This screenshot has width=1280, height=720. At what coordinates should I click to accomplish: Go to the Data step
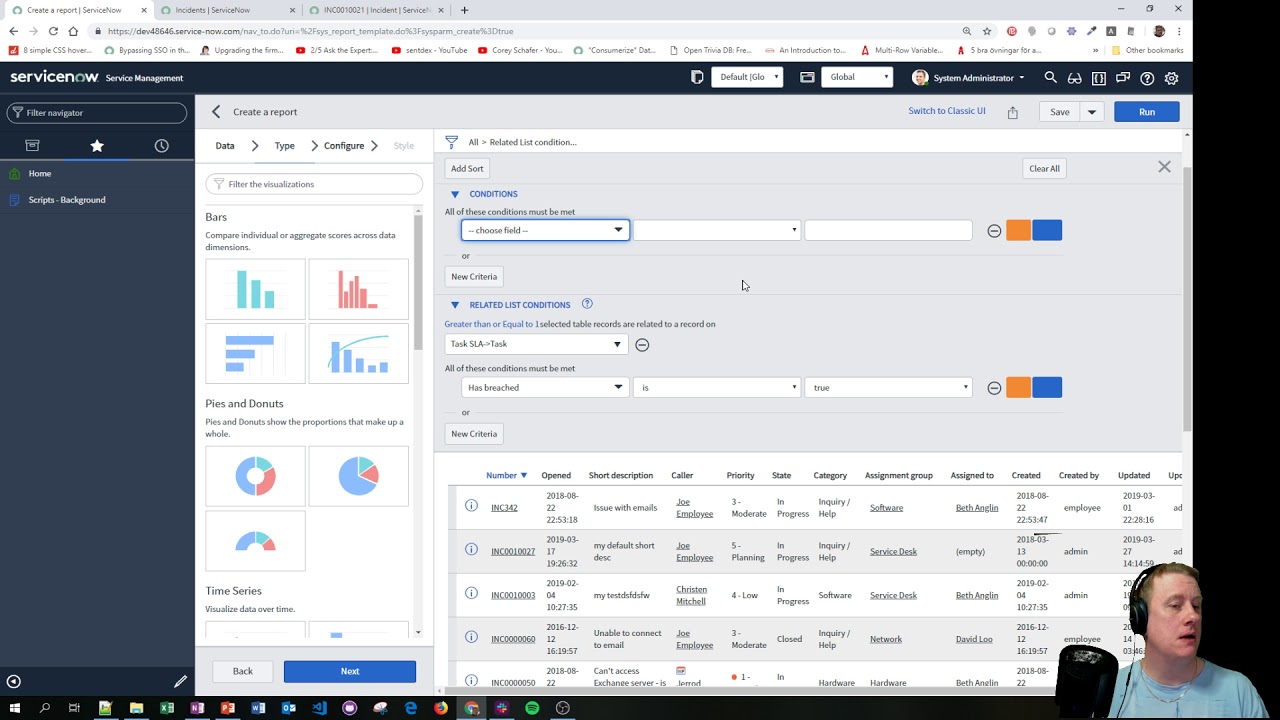point(225,146)
